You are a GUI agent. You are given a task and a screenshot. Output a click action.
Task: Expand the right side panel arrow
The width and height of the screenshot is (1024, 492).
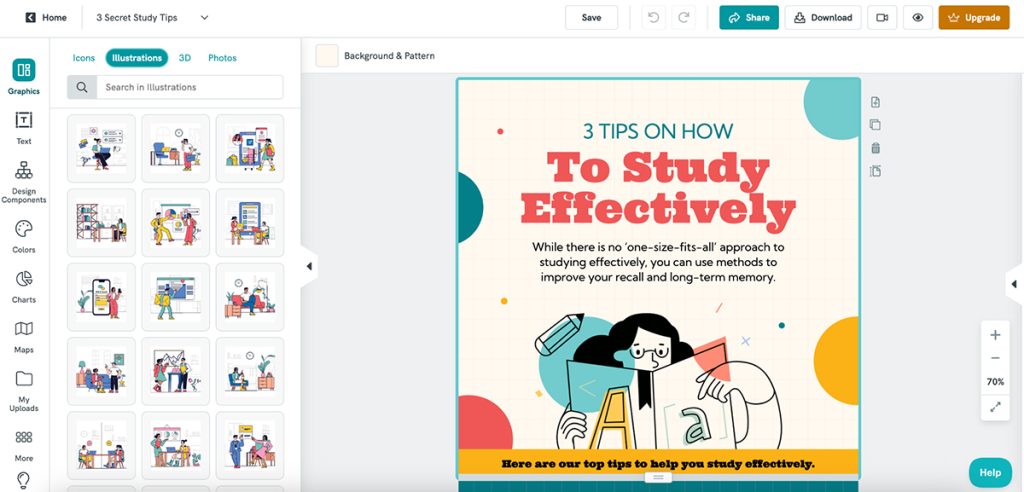point(1014,284)
